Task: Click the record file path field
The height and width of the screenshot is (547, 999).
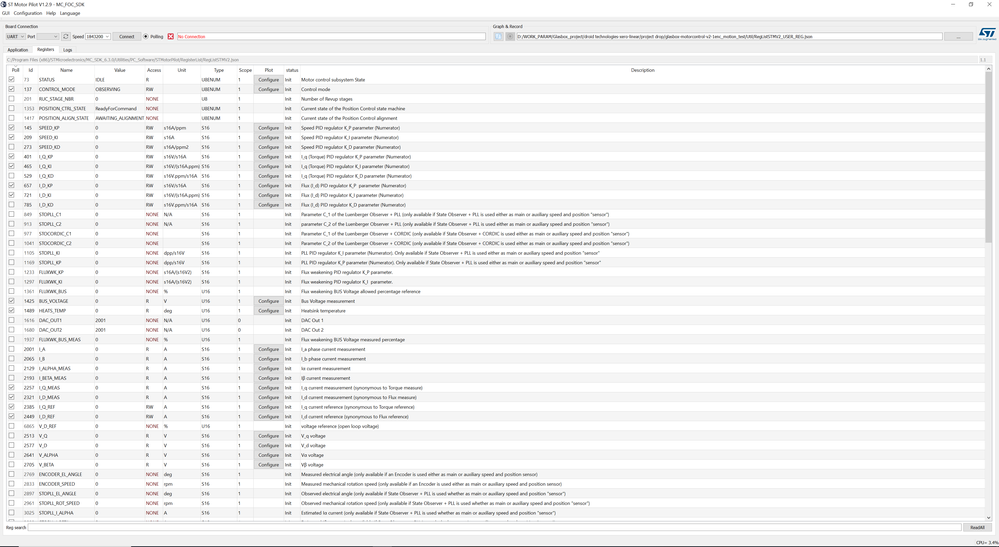Action: [729, 37]
